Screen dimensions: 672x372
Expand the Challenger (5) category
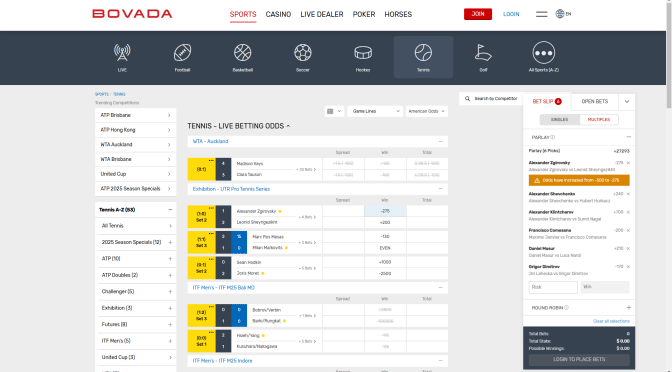pyautogui.click(x=170, y=292)
